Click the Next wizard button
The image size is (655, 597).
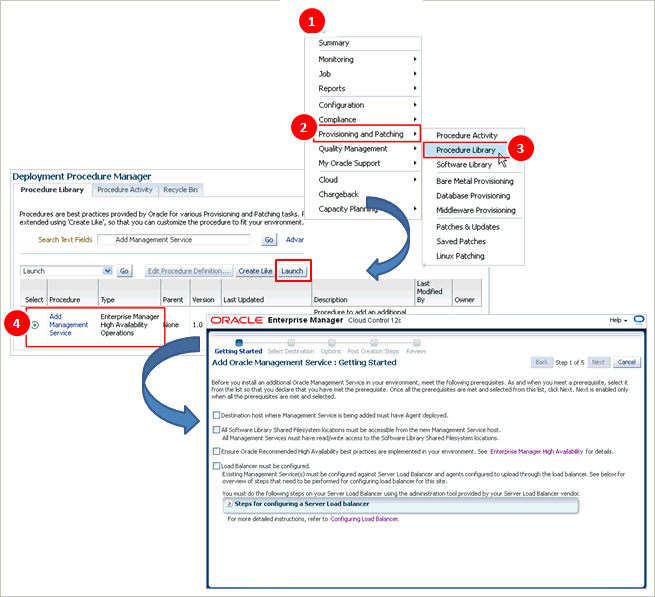point(598,362)
